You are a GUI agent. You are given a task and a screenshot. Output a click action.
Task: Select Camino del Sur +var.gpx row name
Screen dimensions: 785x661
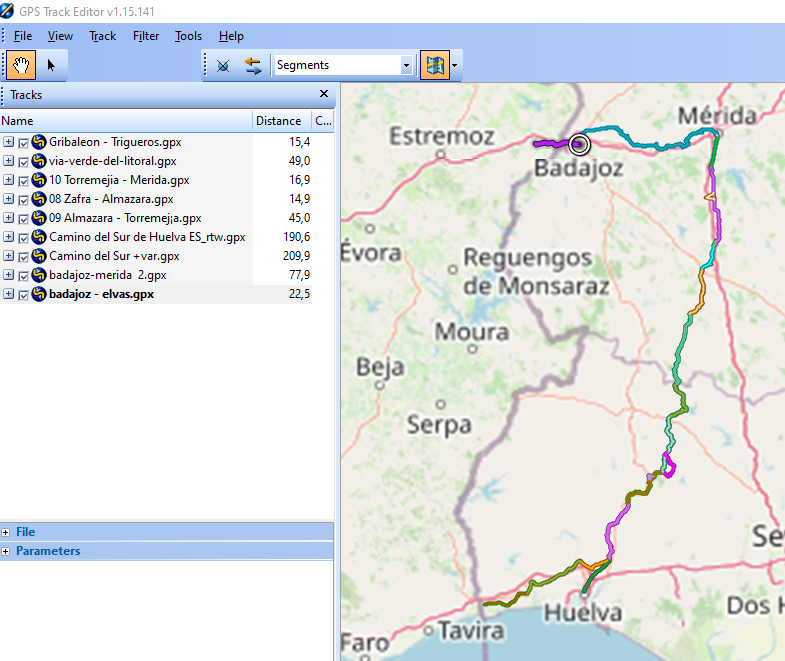click(x=114, y=256)
